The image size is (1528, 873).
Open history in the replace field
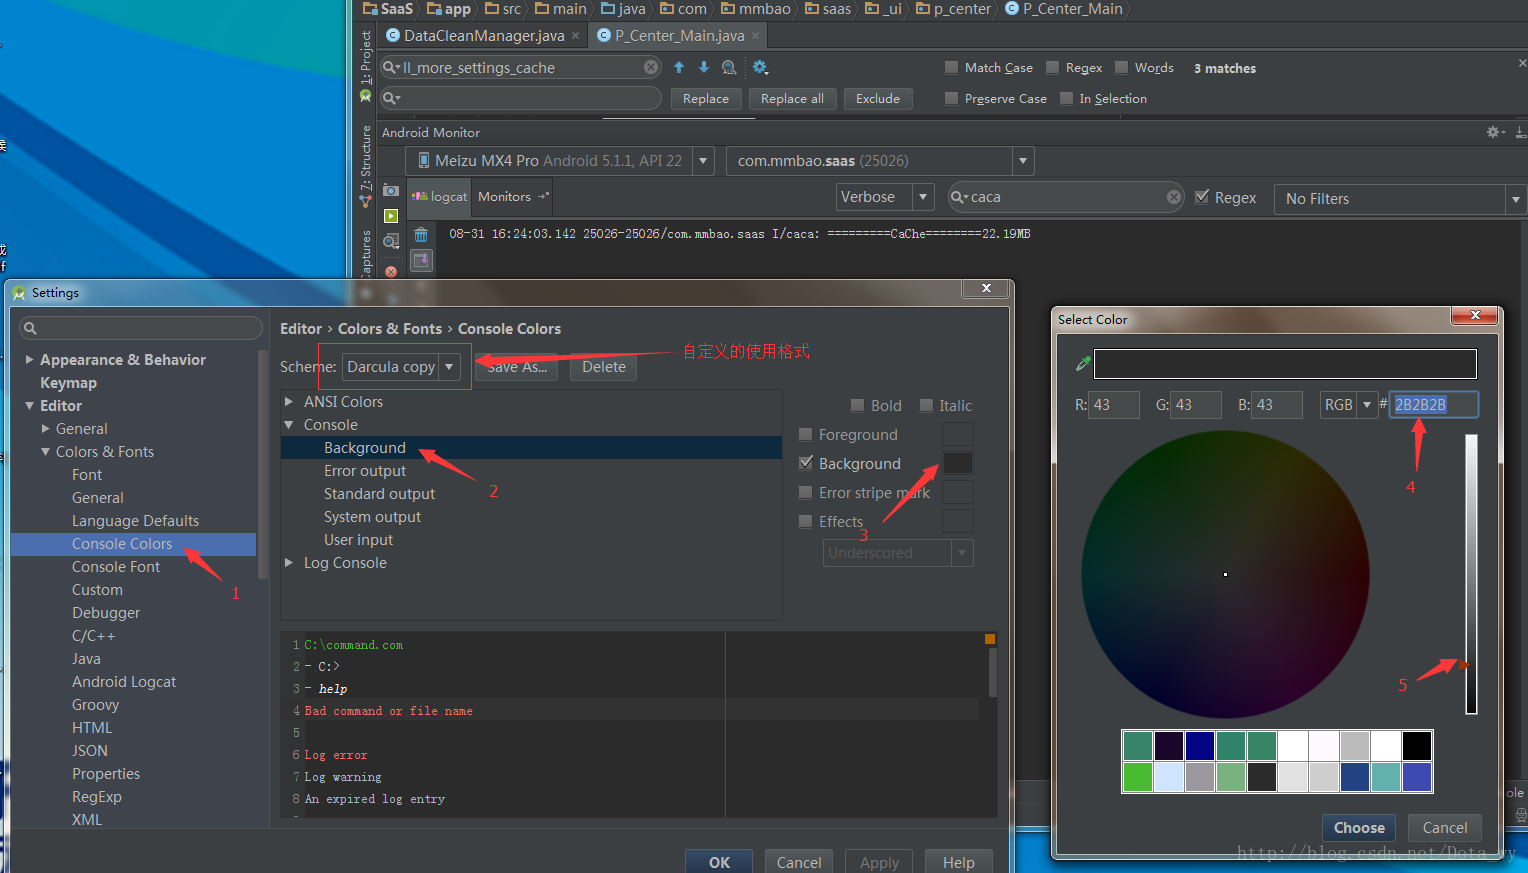(x=391, y=98)
